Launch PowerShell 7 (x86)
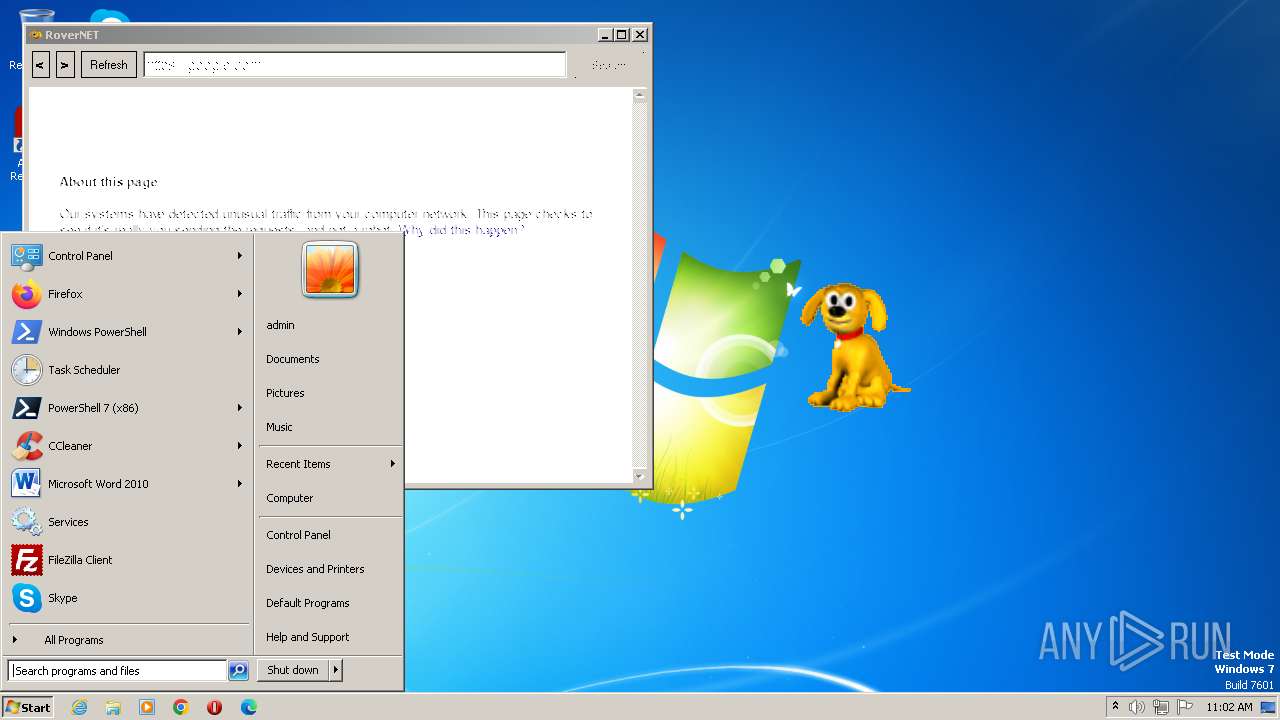The width and height of the screenshot is (1280, 720). tap(127, 408)
